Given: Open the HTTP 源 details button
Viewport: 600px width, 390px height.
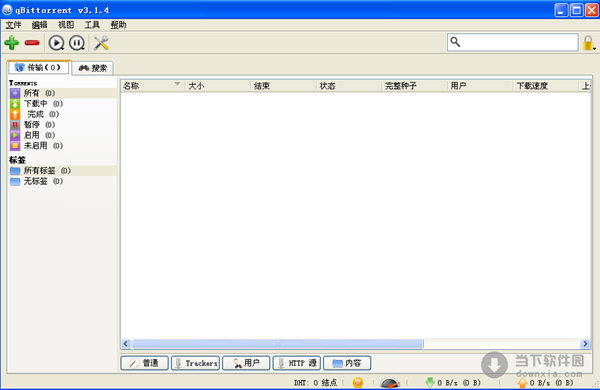Looking at the screenshot, I should [x=297, y=363].
